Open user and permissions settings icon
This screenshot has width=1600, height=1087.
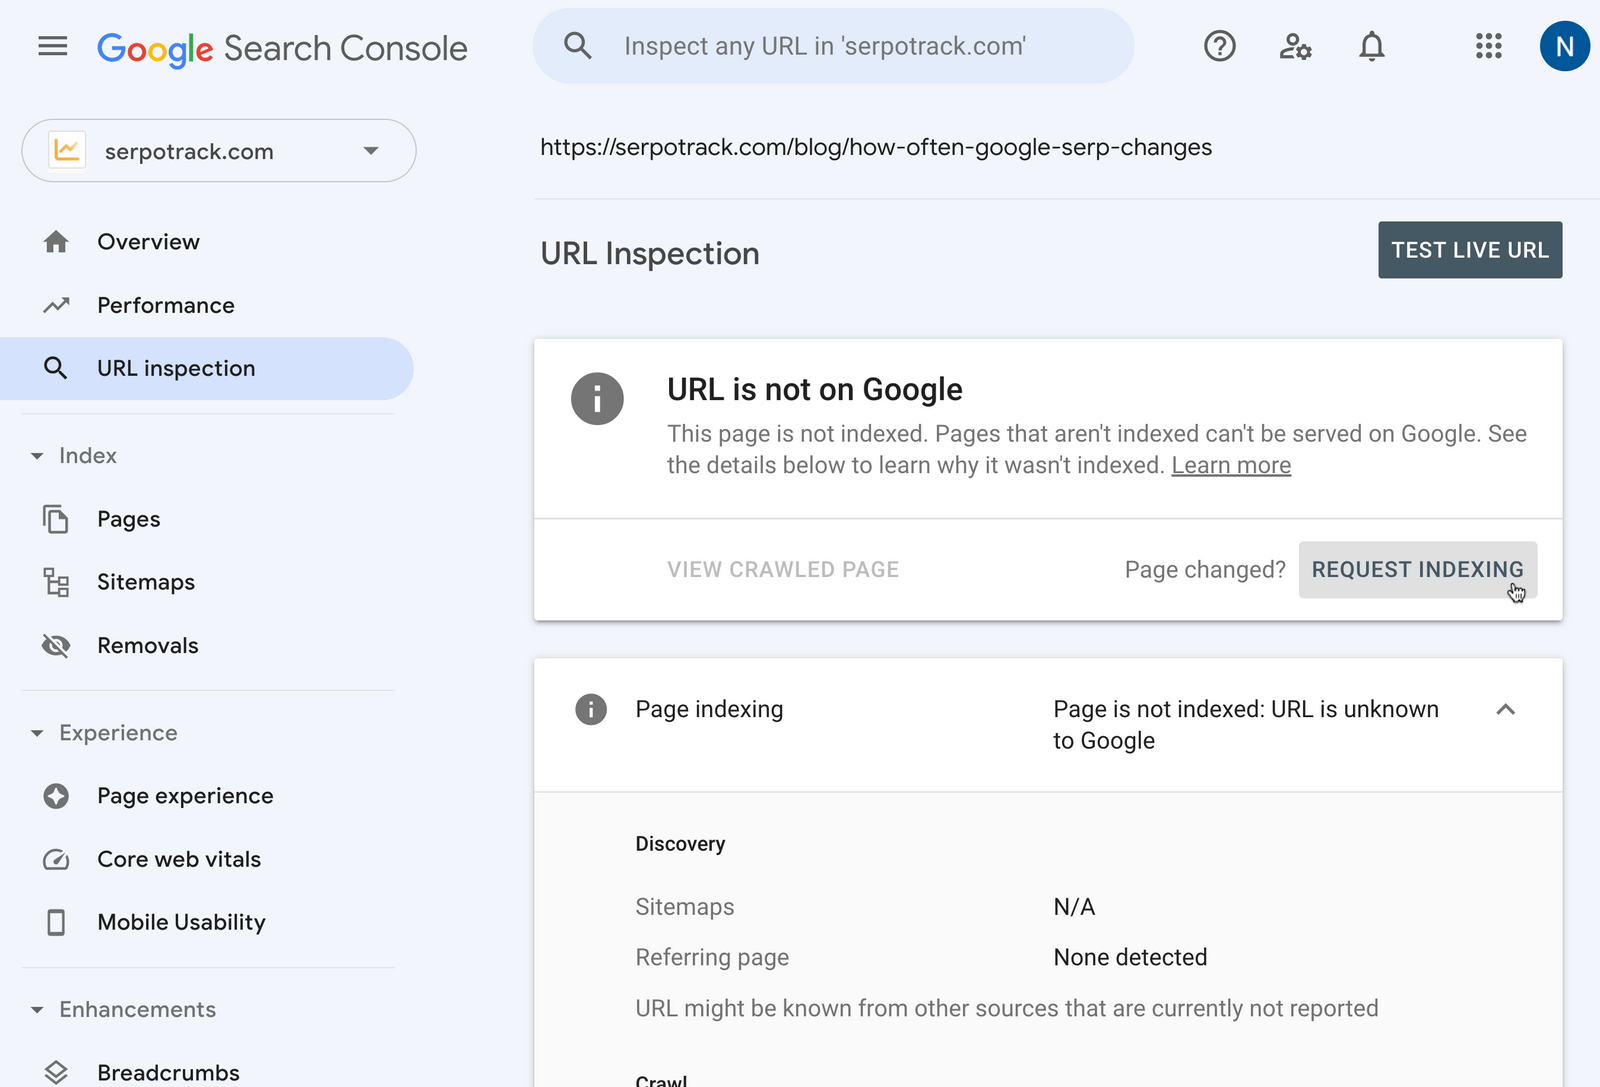1295,46
